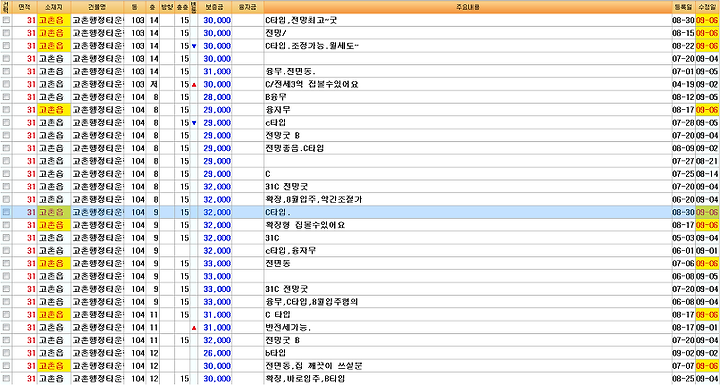Tick the checkbox for the 확장형 집볼수있어요 row
Image resolution: width=720 pixels, height=385 pixels.
[6, 225]
